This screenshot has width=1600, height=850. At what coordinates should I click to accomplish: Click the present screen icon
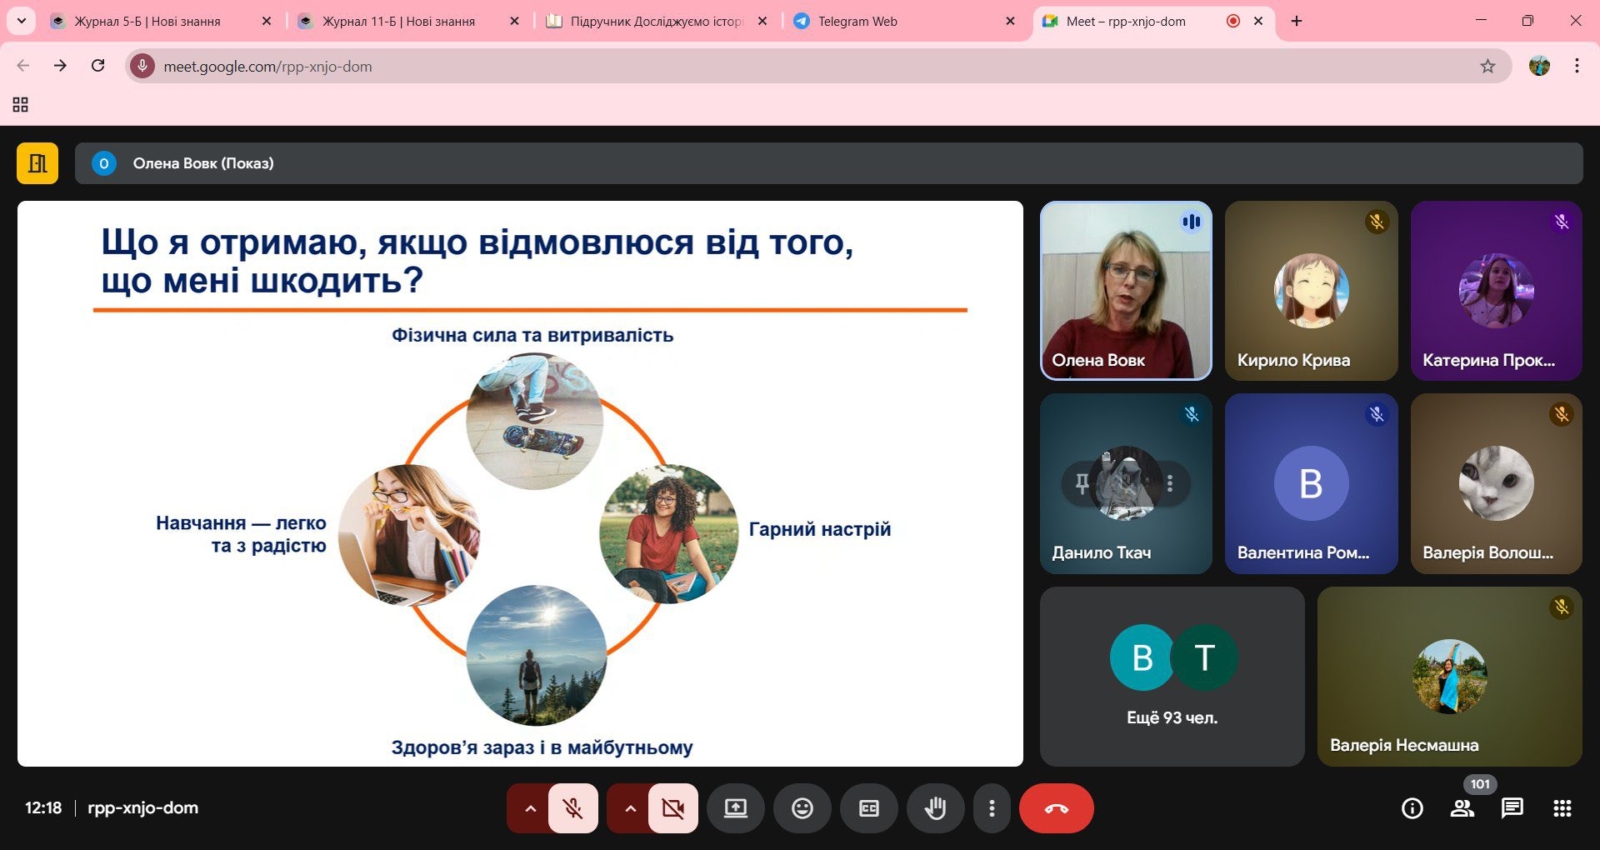click(736, 808)
